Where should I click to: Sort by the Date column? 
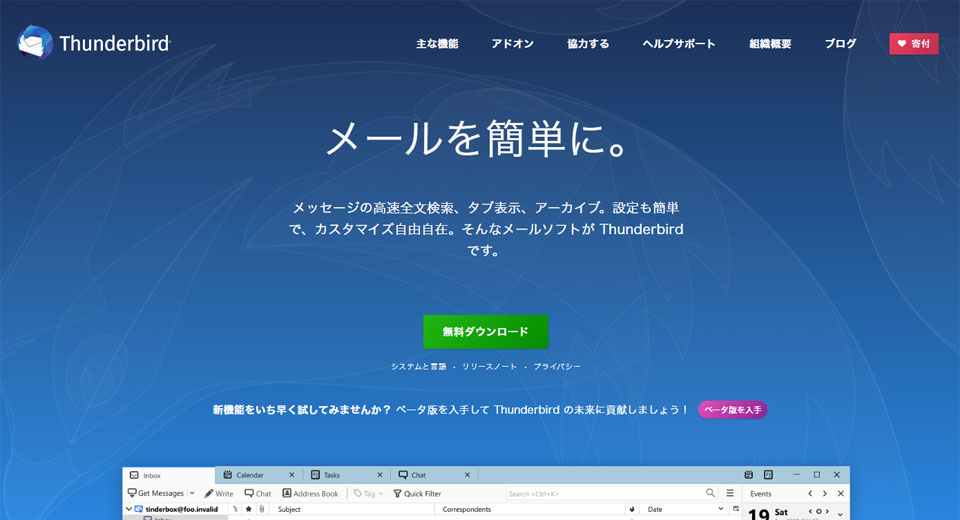pyautogui.click(x=684, y=509)
